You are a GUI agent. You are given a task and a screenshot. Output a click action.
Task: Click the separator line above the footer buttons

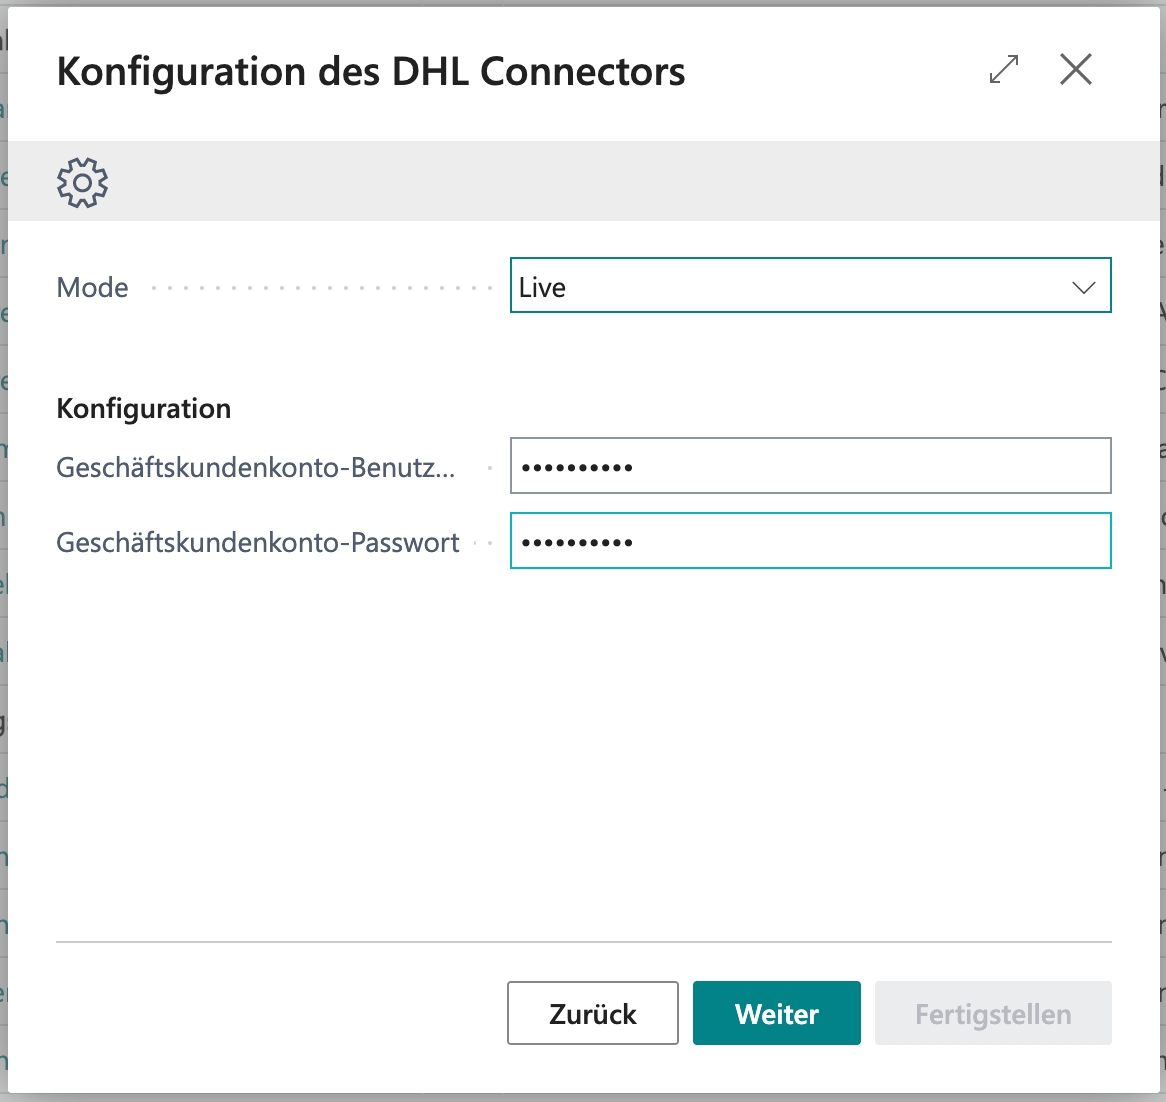coord(584,942)
